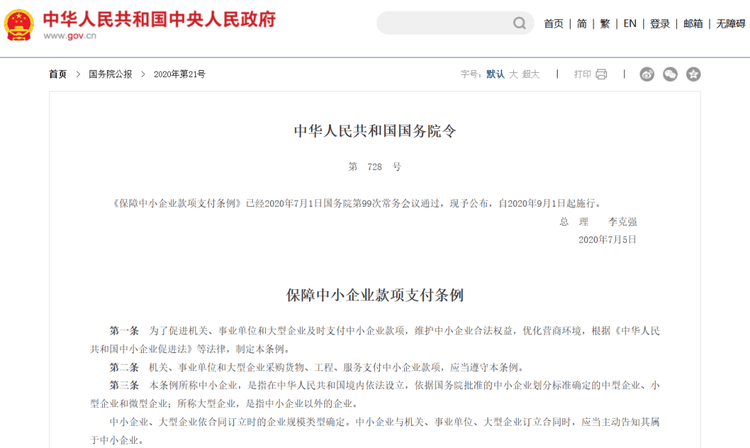The image size is (750, 448).
Task: Click the order number 第 728 号
Action: coord(375,166)
